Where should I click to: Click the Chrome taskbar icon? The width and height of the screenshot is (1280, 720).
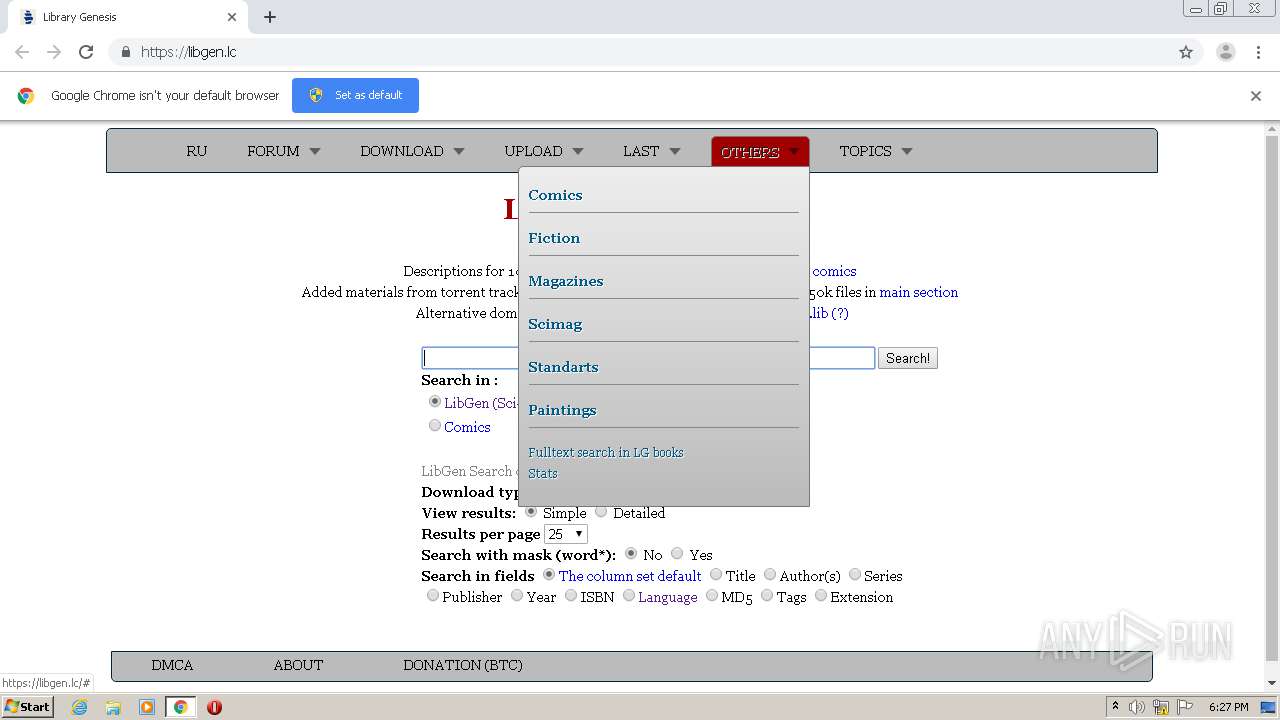point(181,707)
